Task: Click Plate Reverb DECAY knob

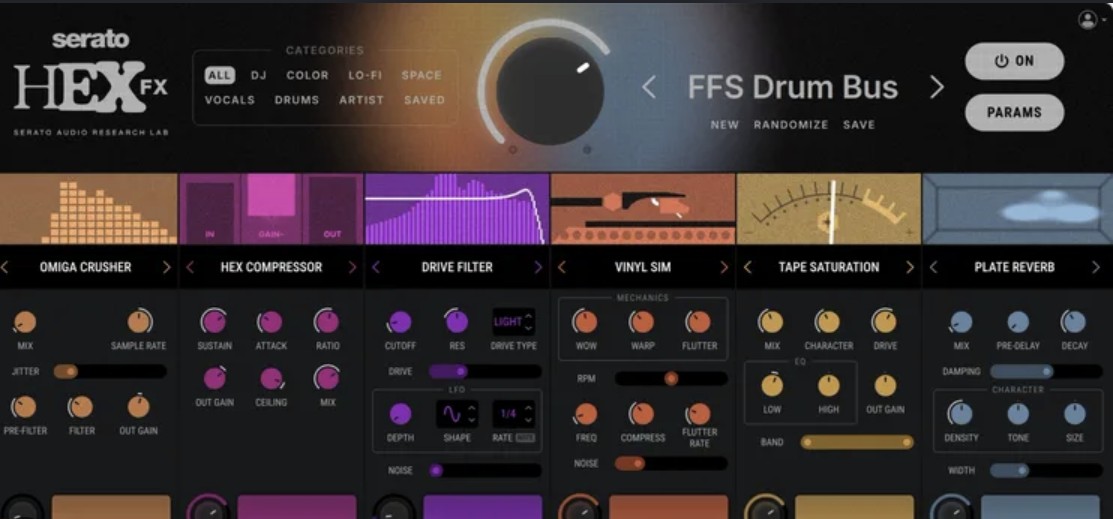Action: pyautogui.click(x=1075, y=322)
